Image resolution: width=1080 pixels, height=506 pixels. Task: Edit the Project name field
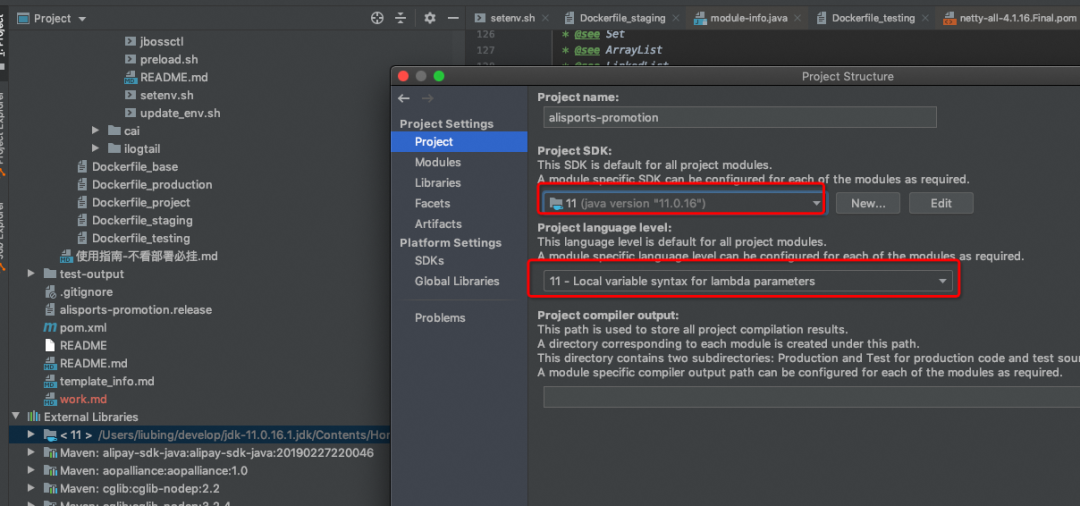pyautogui.click(x=740, y=117)
